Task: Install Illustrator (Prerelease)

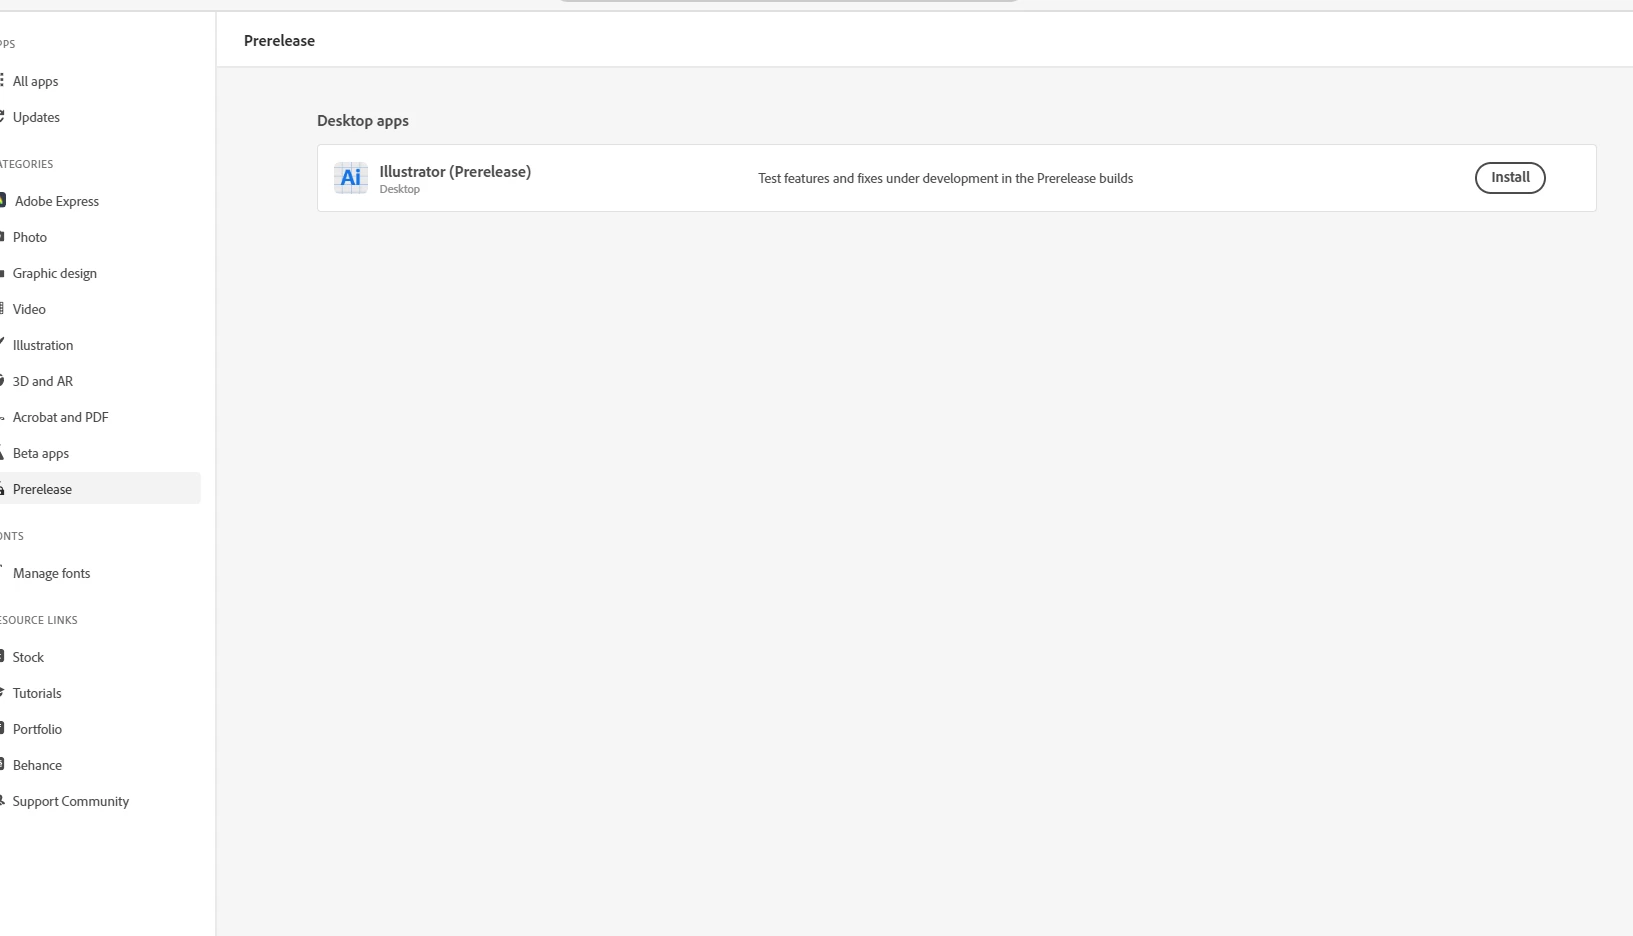Action: tap(1510, 178)
